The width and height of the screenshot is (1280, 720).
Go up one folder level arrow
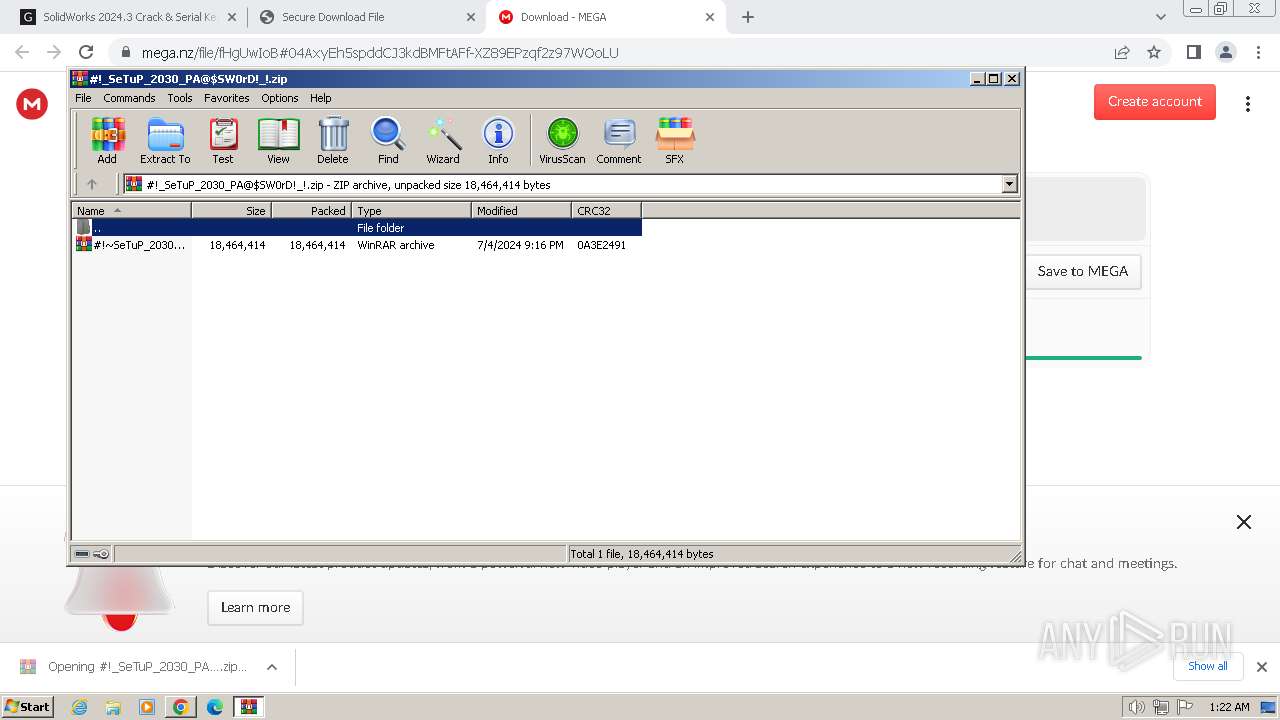[x=92, y=184]
